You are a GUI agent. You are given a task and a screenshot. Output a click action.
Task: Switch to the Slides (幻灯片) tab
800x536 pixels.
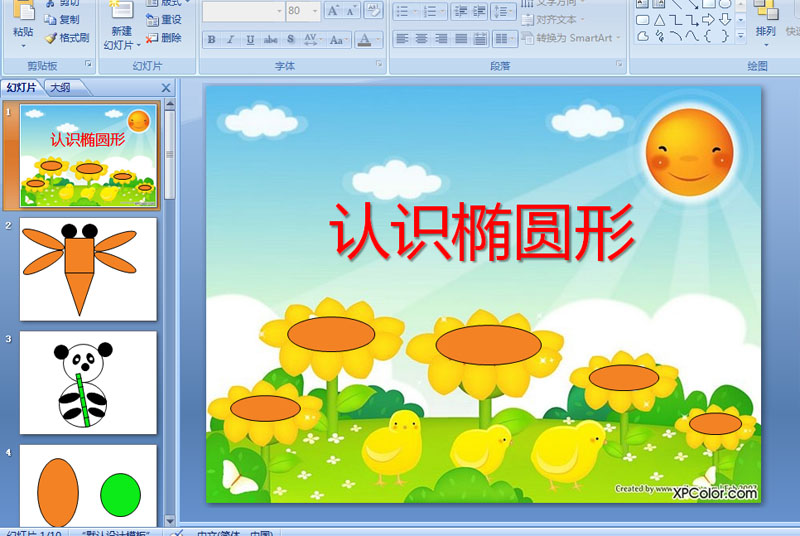tap(21, 88)
